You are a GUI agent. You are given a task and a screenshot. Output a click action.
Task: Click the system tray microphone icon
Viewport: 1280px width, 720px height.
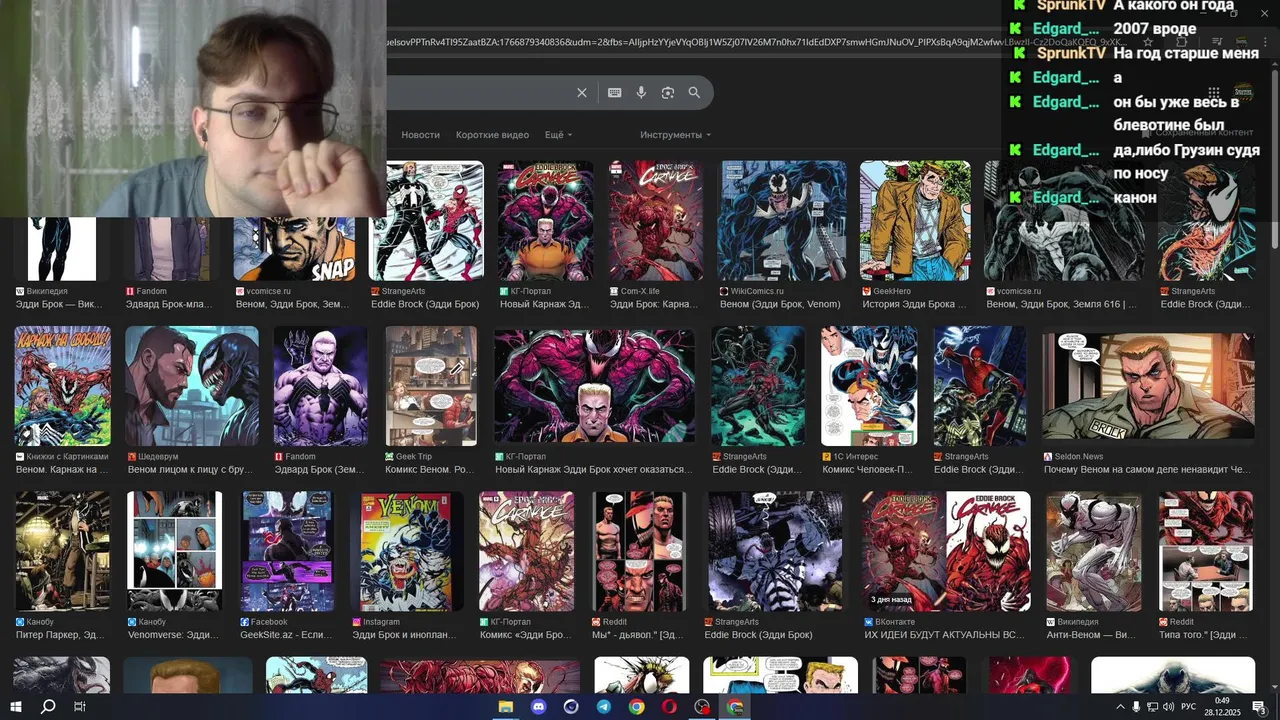[1136, 707]
